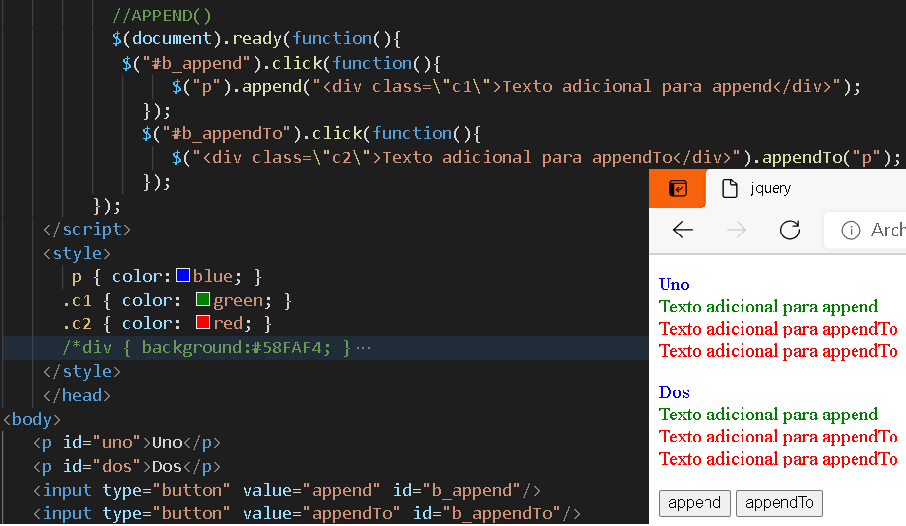This screenshot has width=906, height=526.
Task: Click the closing </style> tag
Action: (81, 371)
